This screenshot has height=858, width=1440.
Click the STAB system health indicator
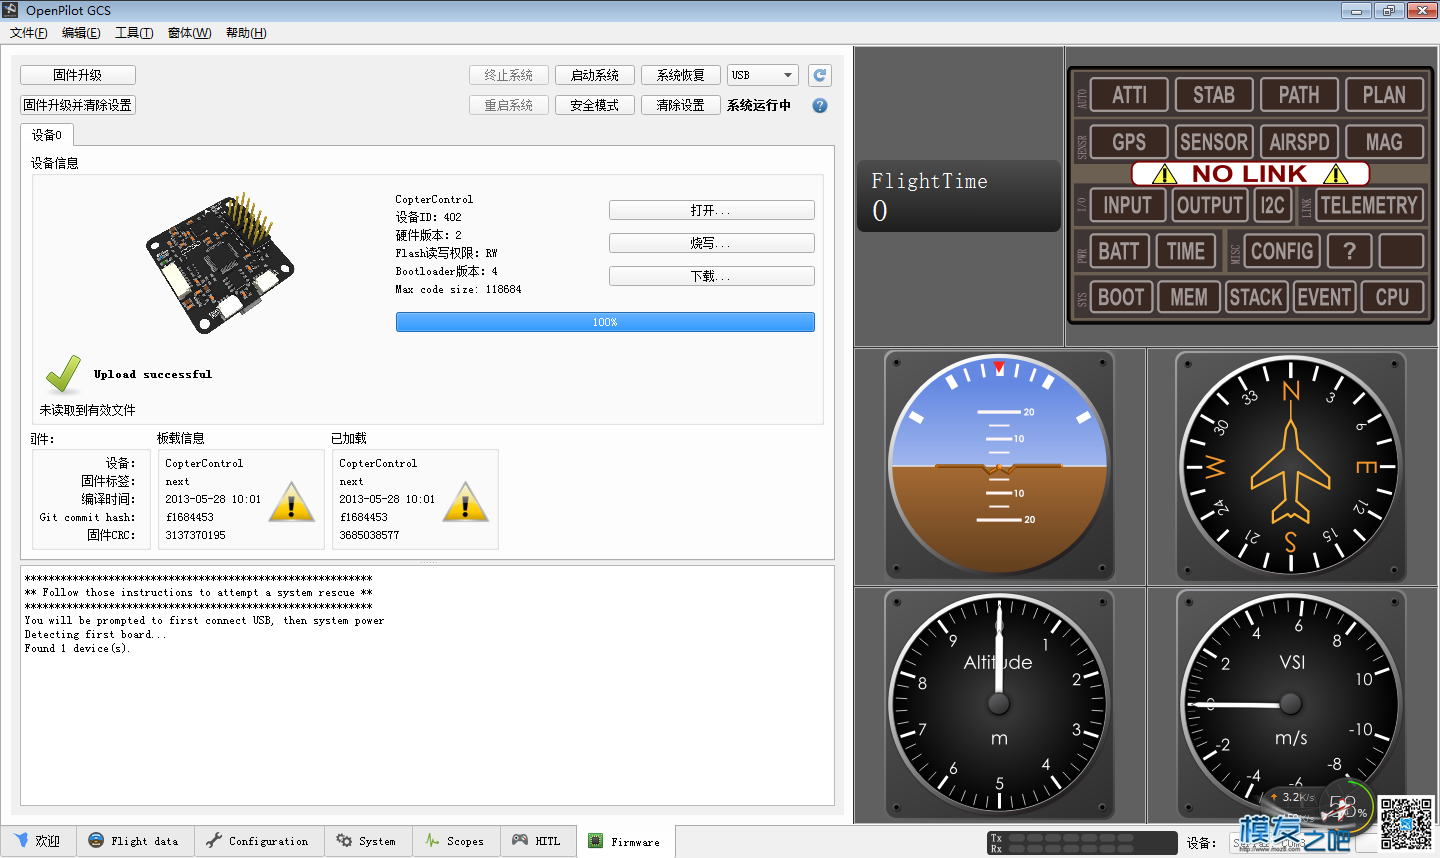[x=1214, y=95]
